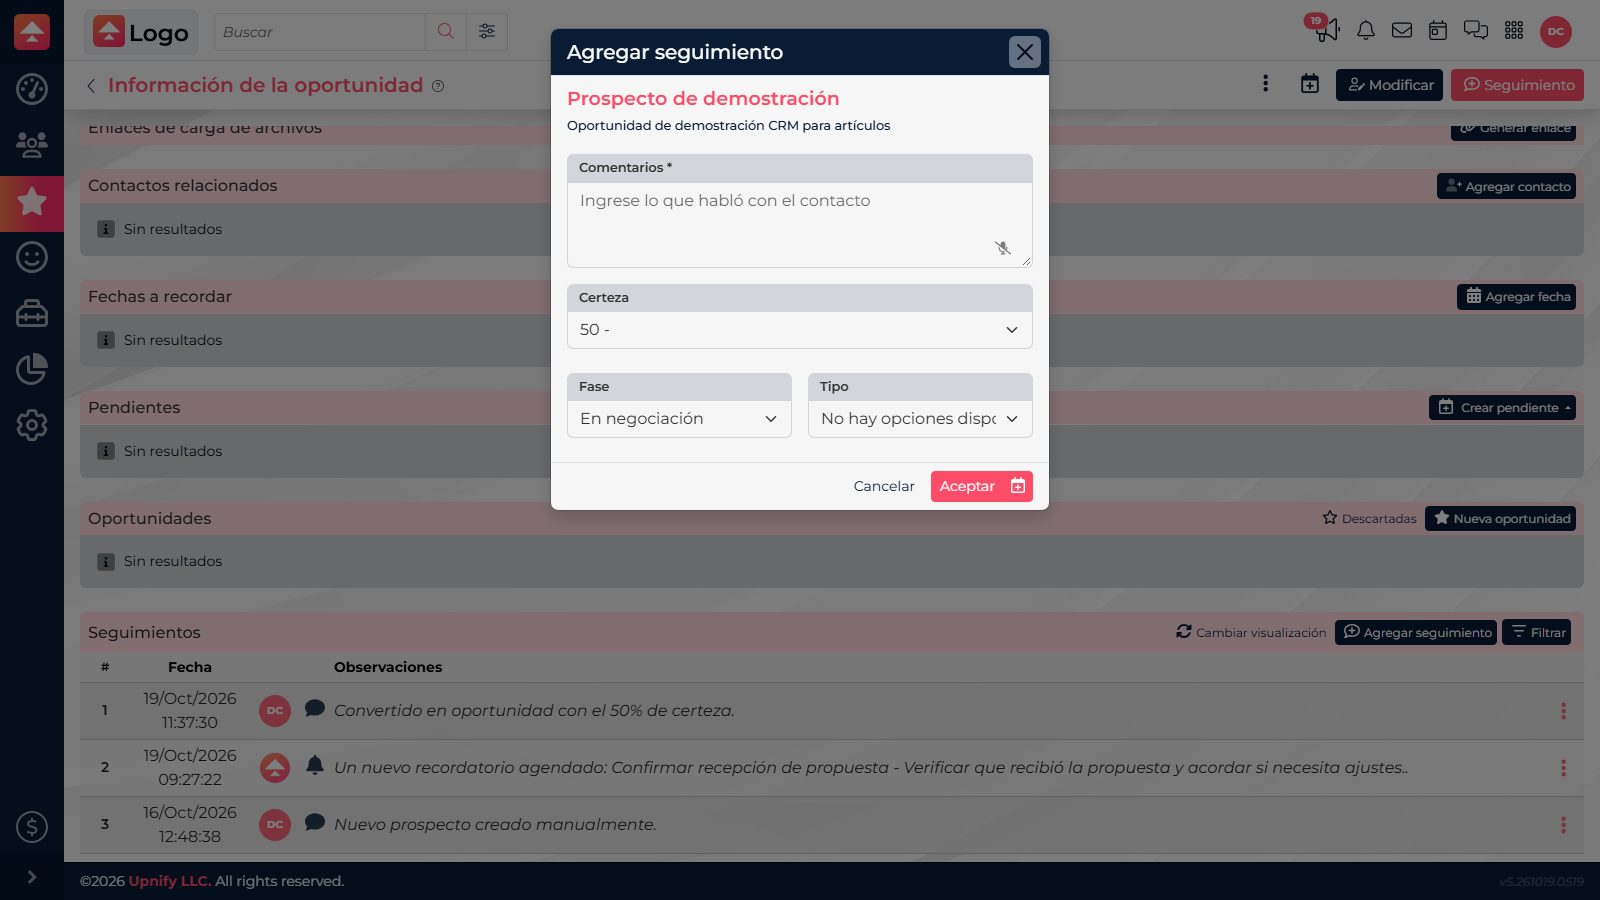Click the Buscar search field

[x=320, y=32]
